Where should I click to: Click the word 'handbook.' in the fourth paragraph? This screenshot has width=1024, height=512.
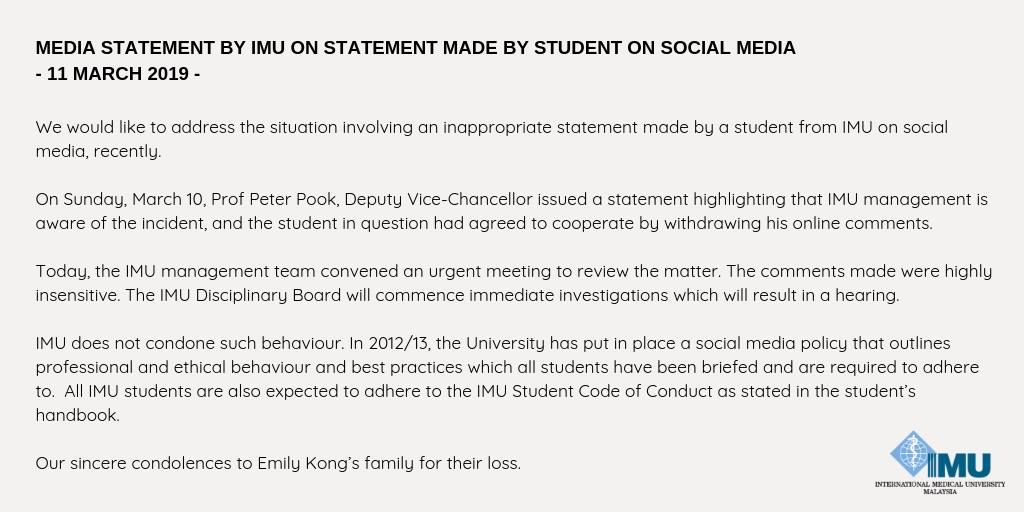[x=78, y=415]
